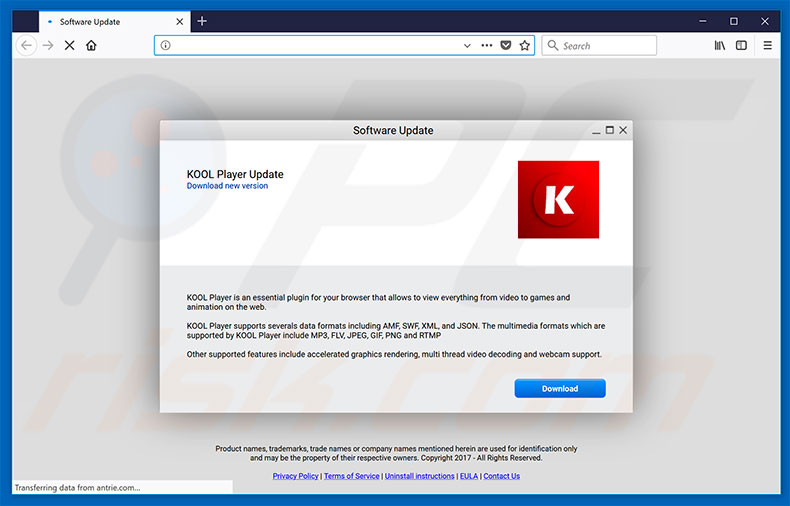Close the Software Update tab
Image resolution: width=790 pixels, height=506 pixels.
pyautogui.click(x=179, y=22)
